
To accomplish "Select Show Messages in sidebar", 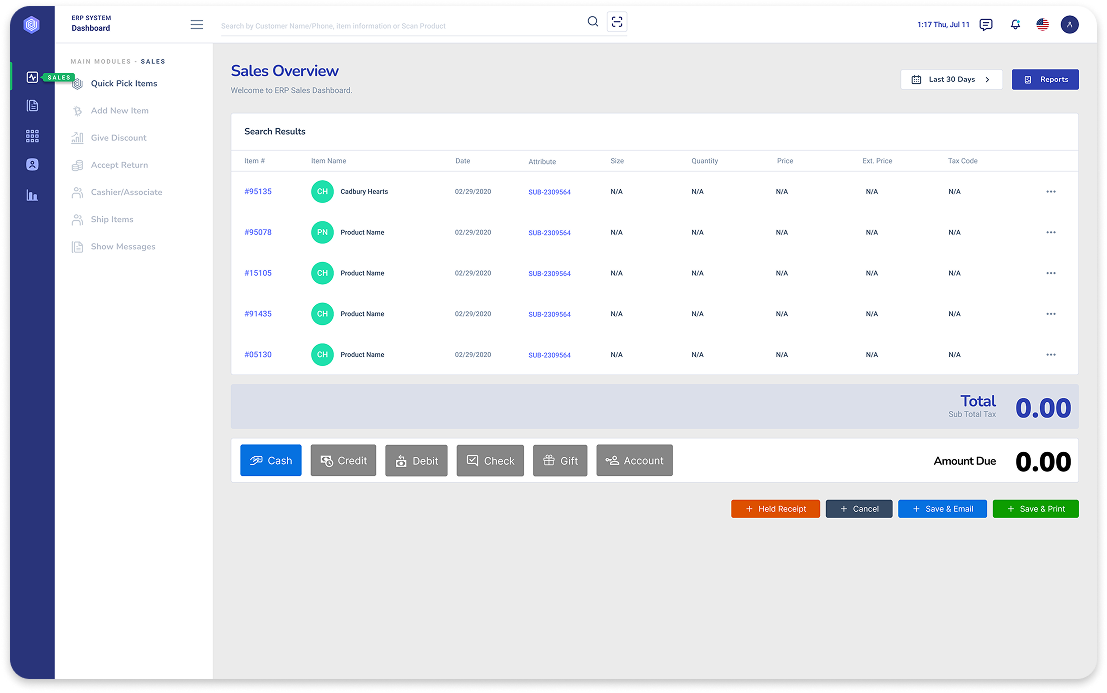I will (x=114, y=247).
